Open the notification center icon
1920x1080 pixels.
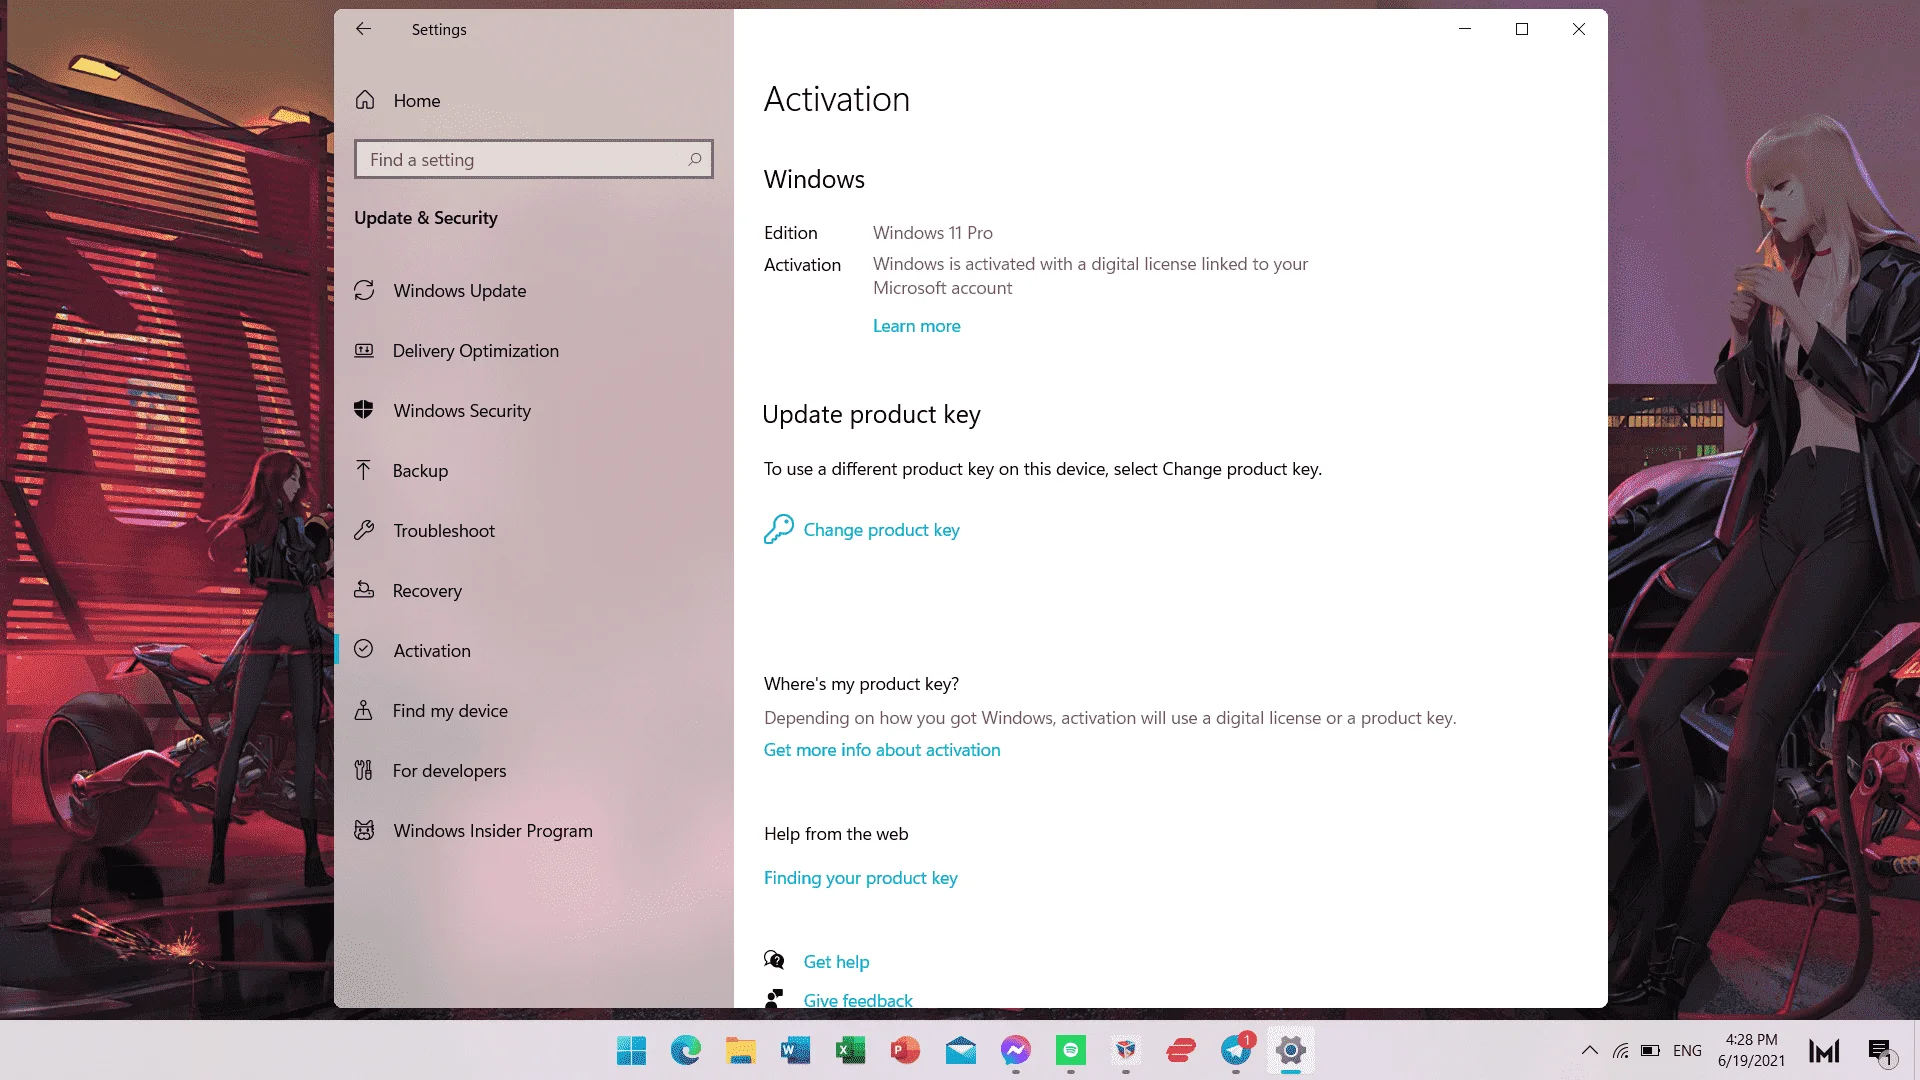click(x=1881, y=1051)
